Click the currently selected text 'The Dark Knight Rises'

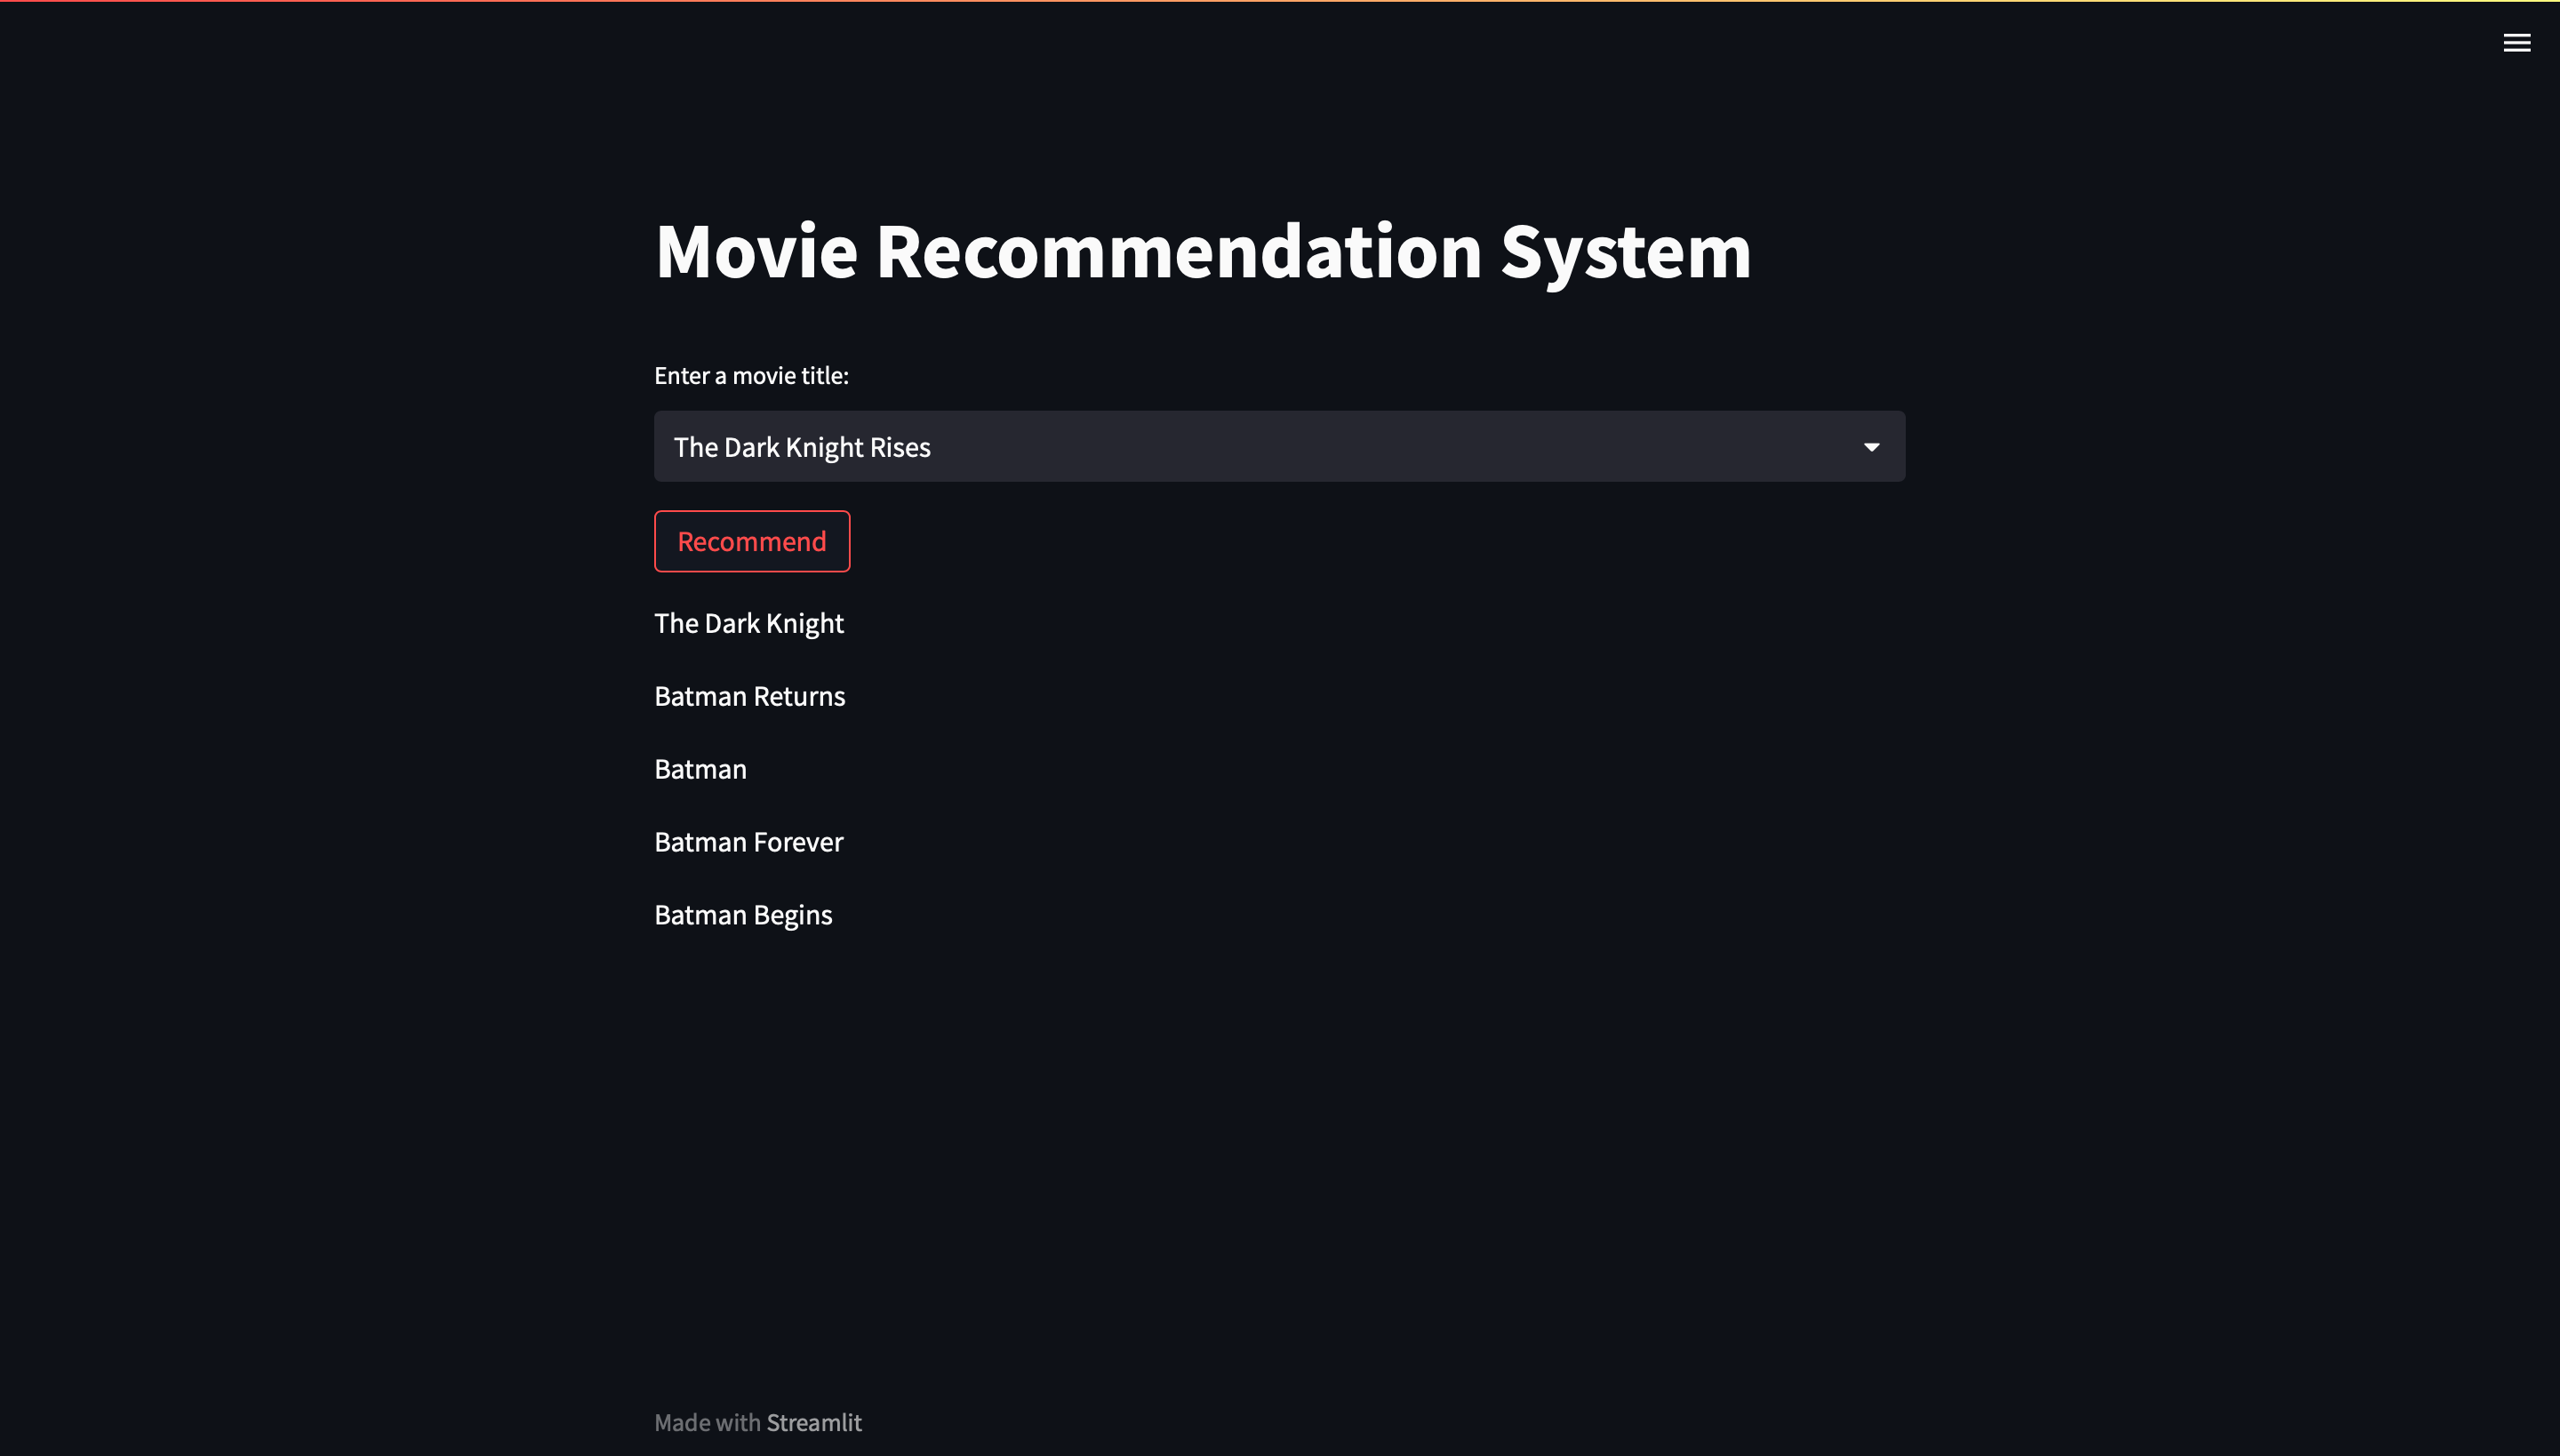801,446
